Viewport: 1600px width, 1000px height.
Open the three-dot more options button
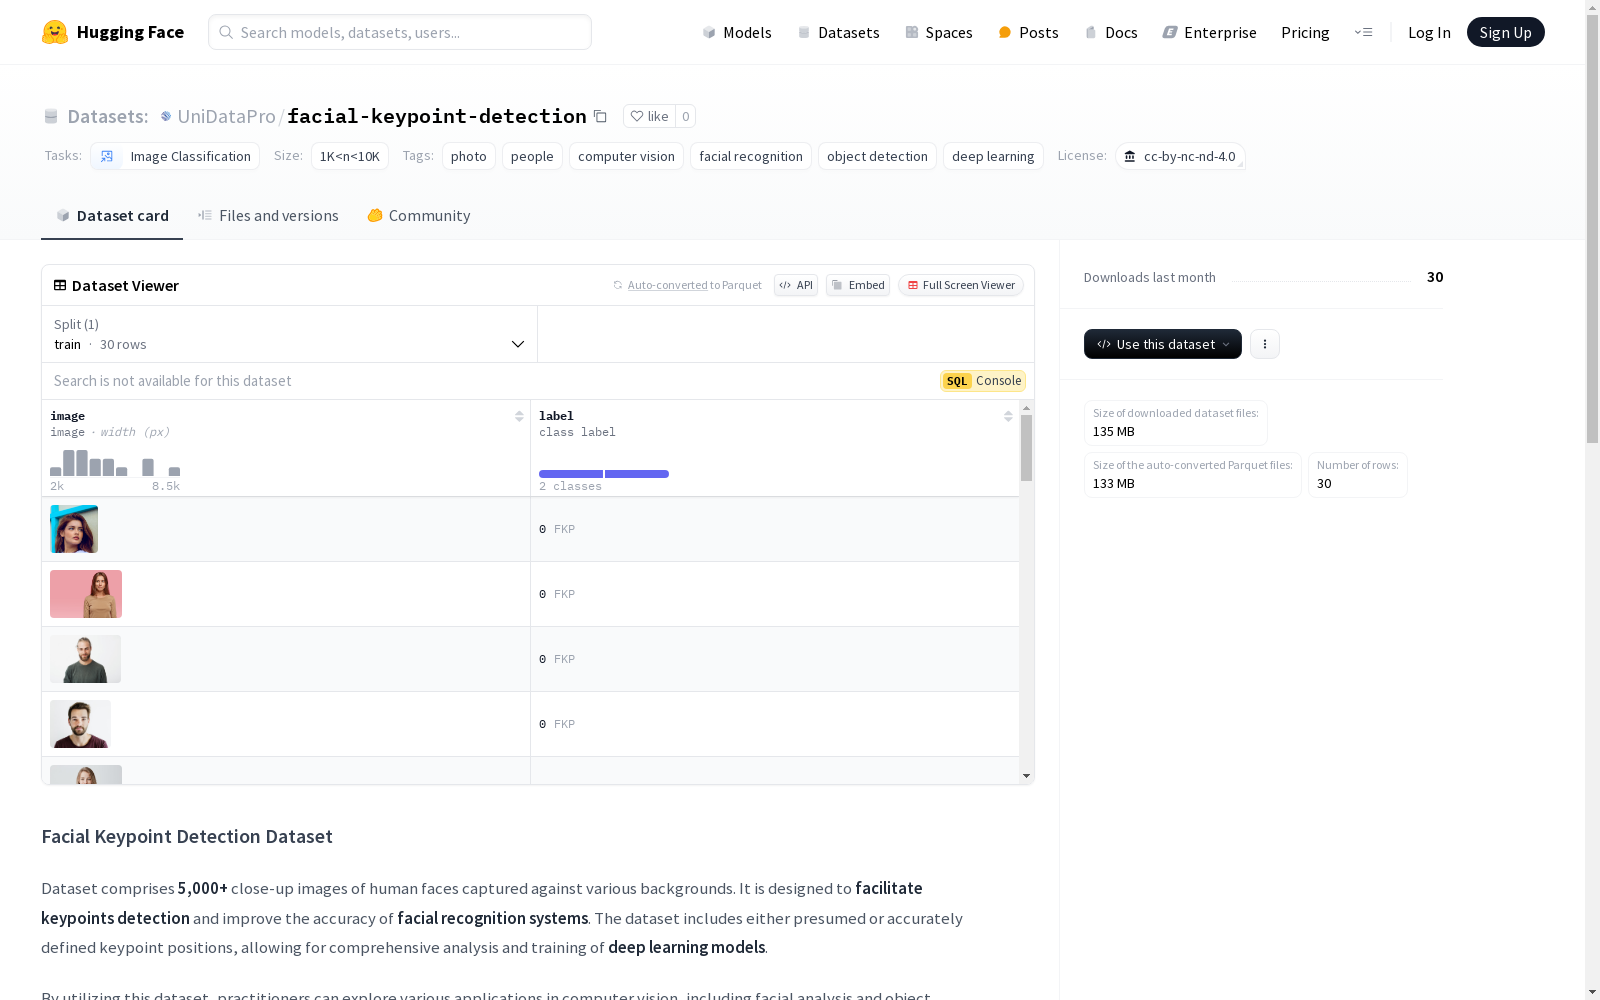1265,344
